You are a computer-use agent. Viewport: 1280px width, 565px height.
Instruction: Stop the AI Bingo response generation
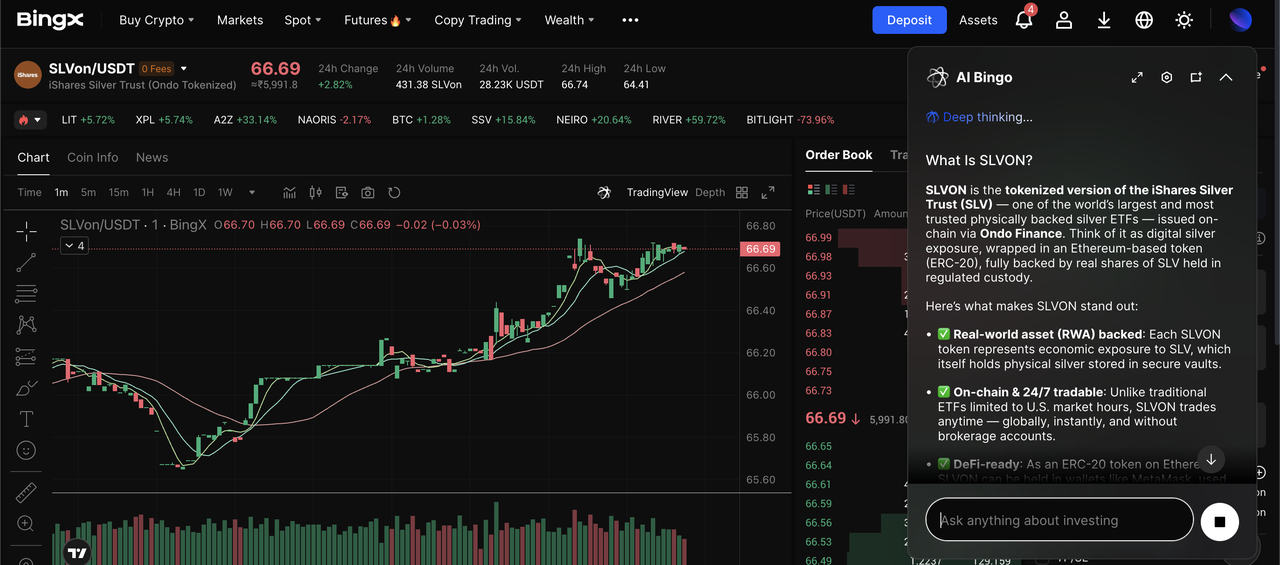[1219, 521]
